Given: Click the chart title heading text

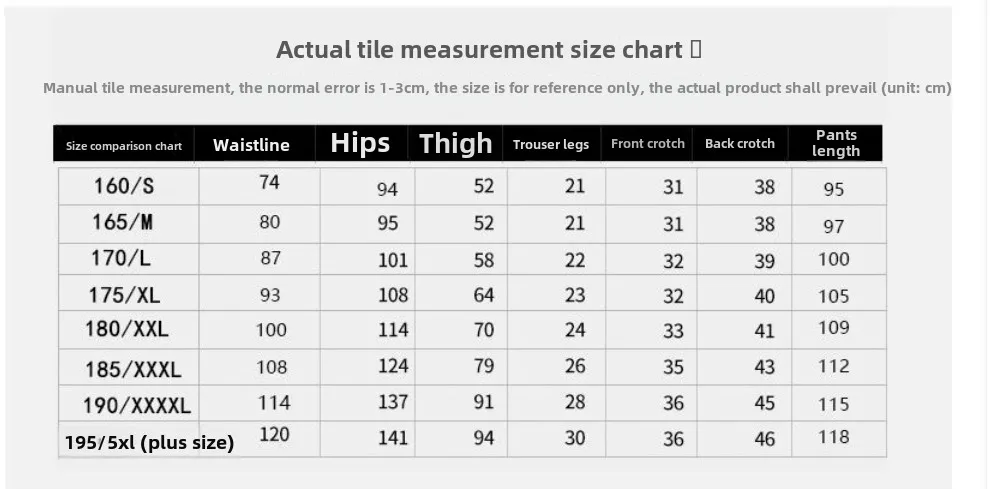Looking at the screenshot, I should click(x=489, y=49).
